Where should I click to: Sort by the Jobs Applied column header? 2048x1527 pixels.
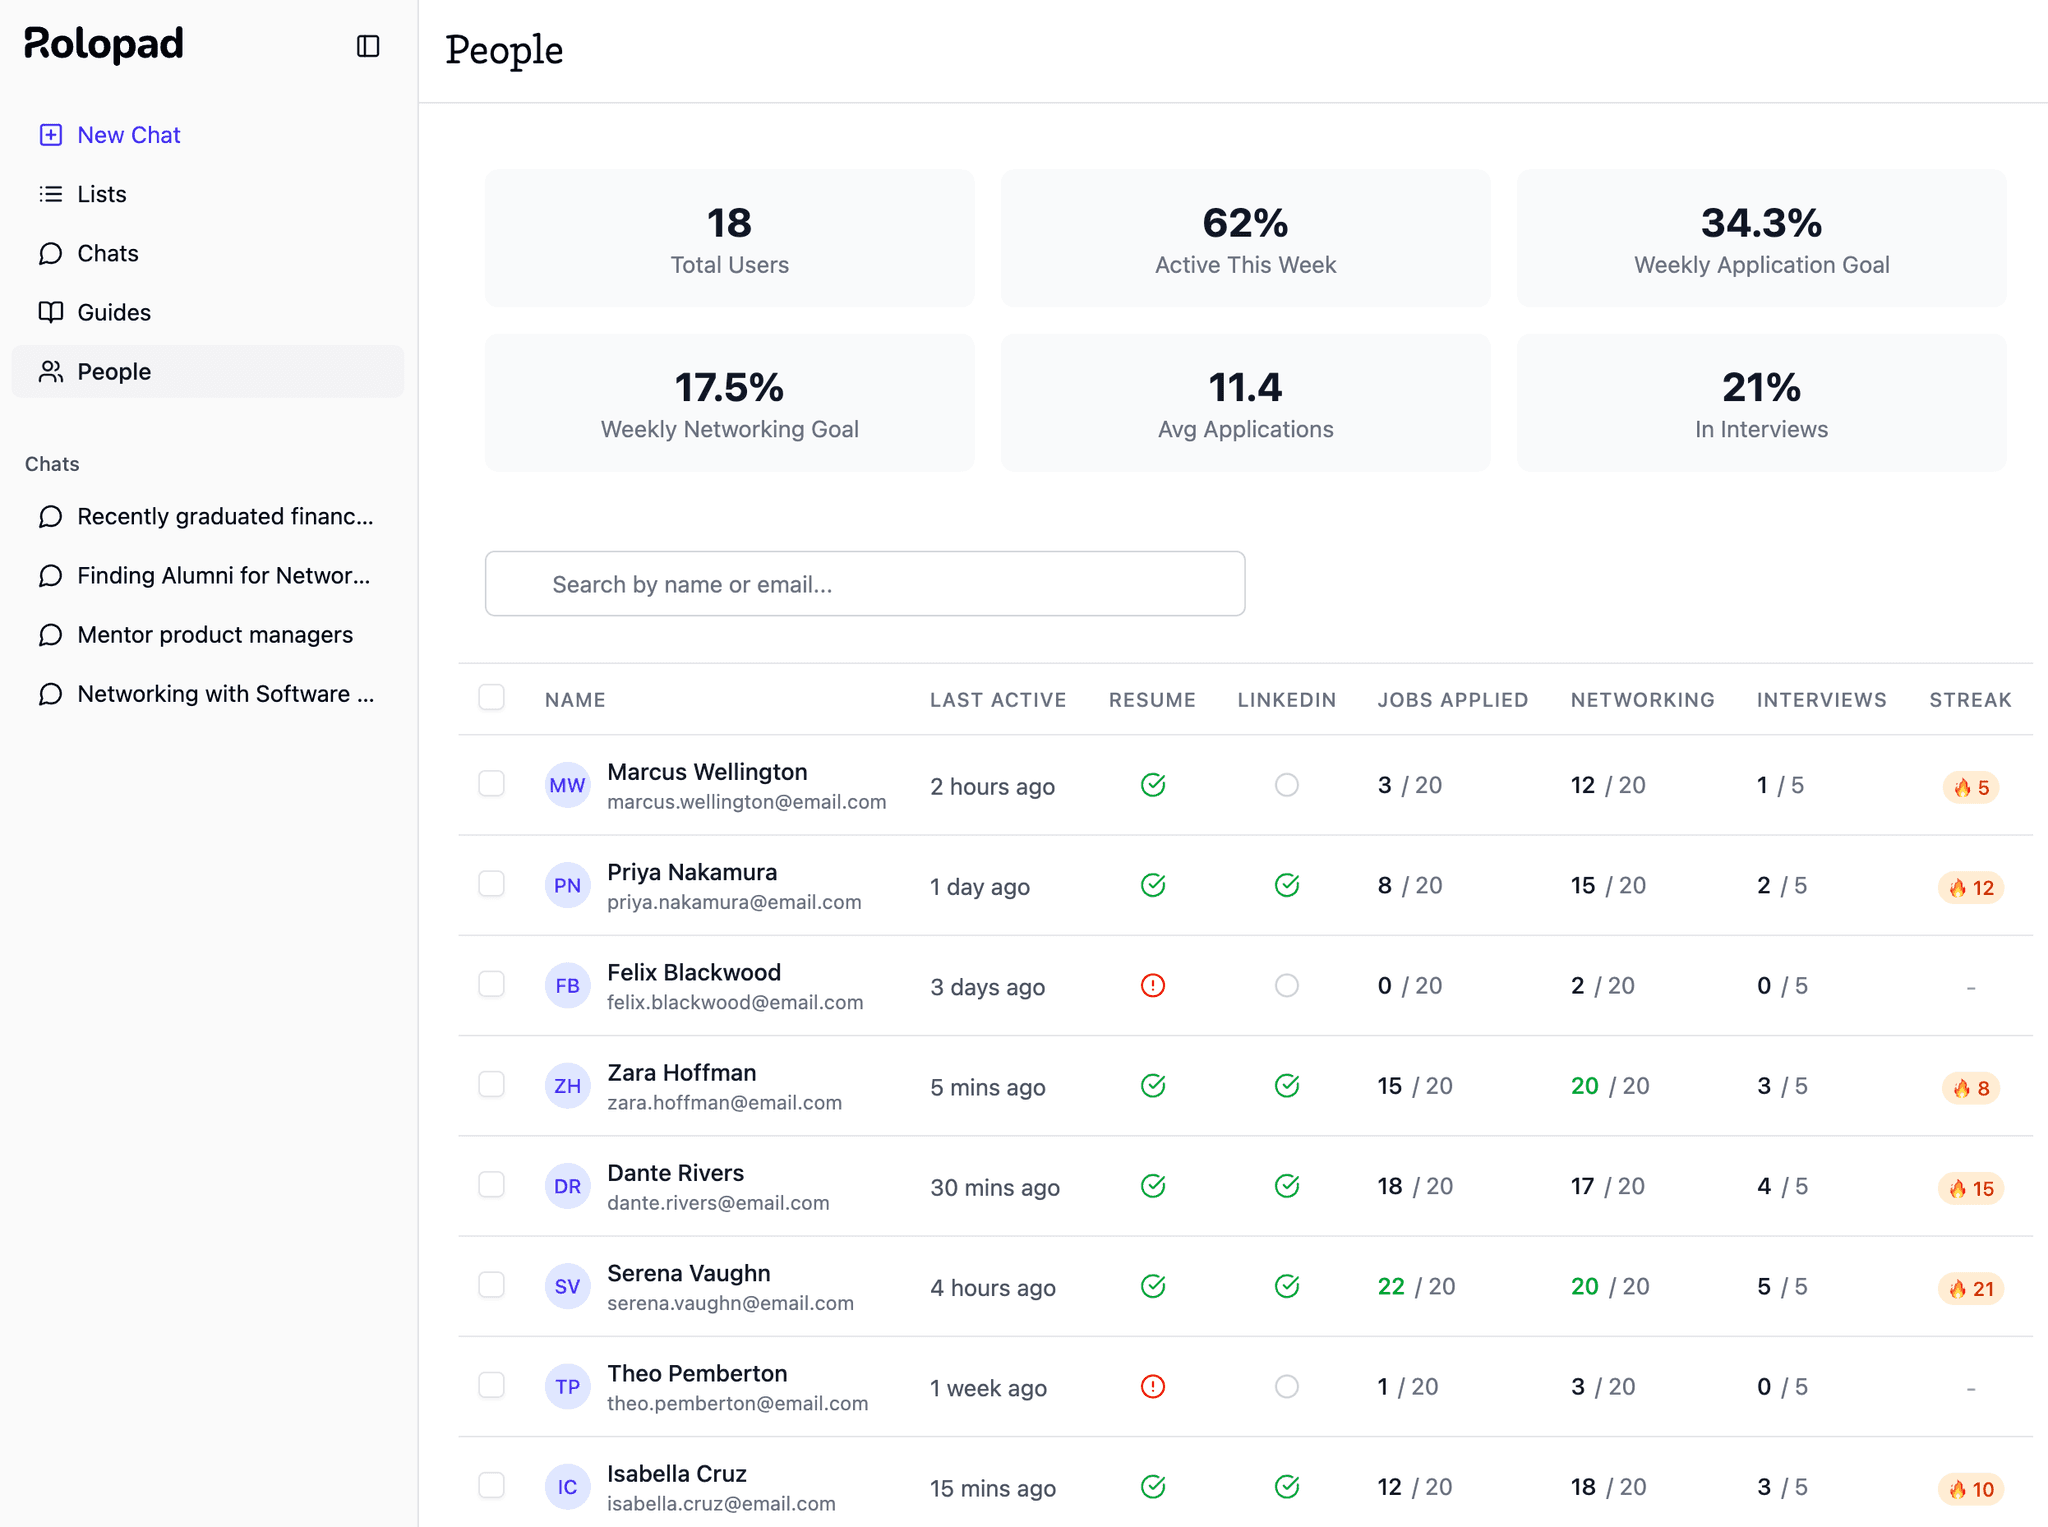[x=1452, y=700]
